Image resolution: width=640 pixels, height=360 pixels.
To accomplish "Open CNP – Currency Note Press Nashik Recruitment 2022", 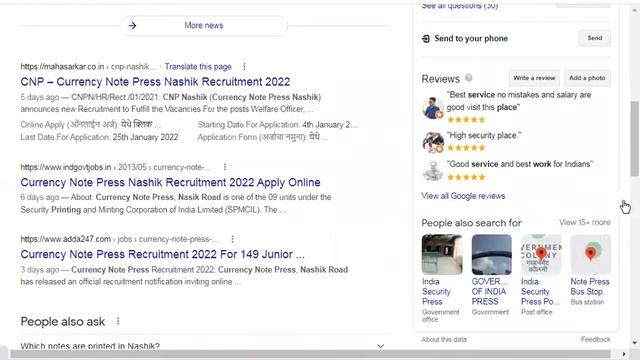I will [x=155, y=82].
